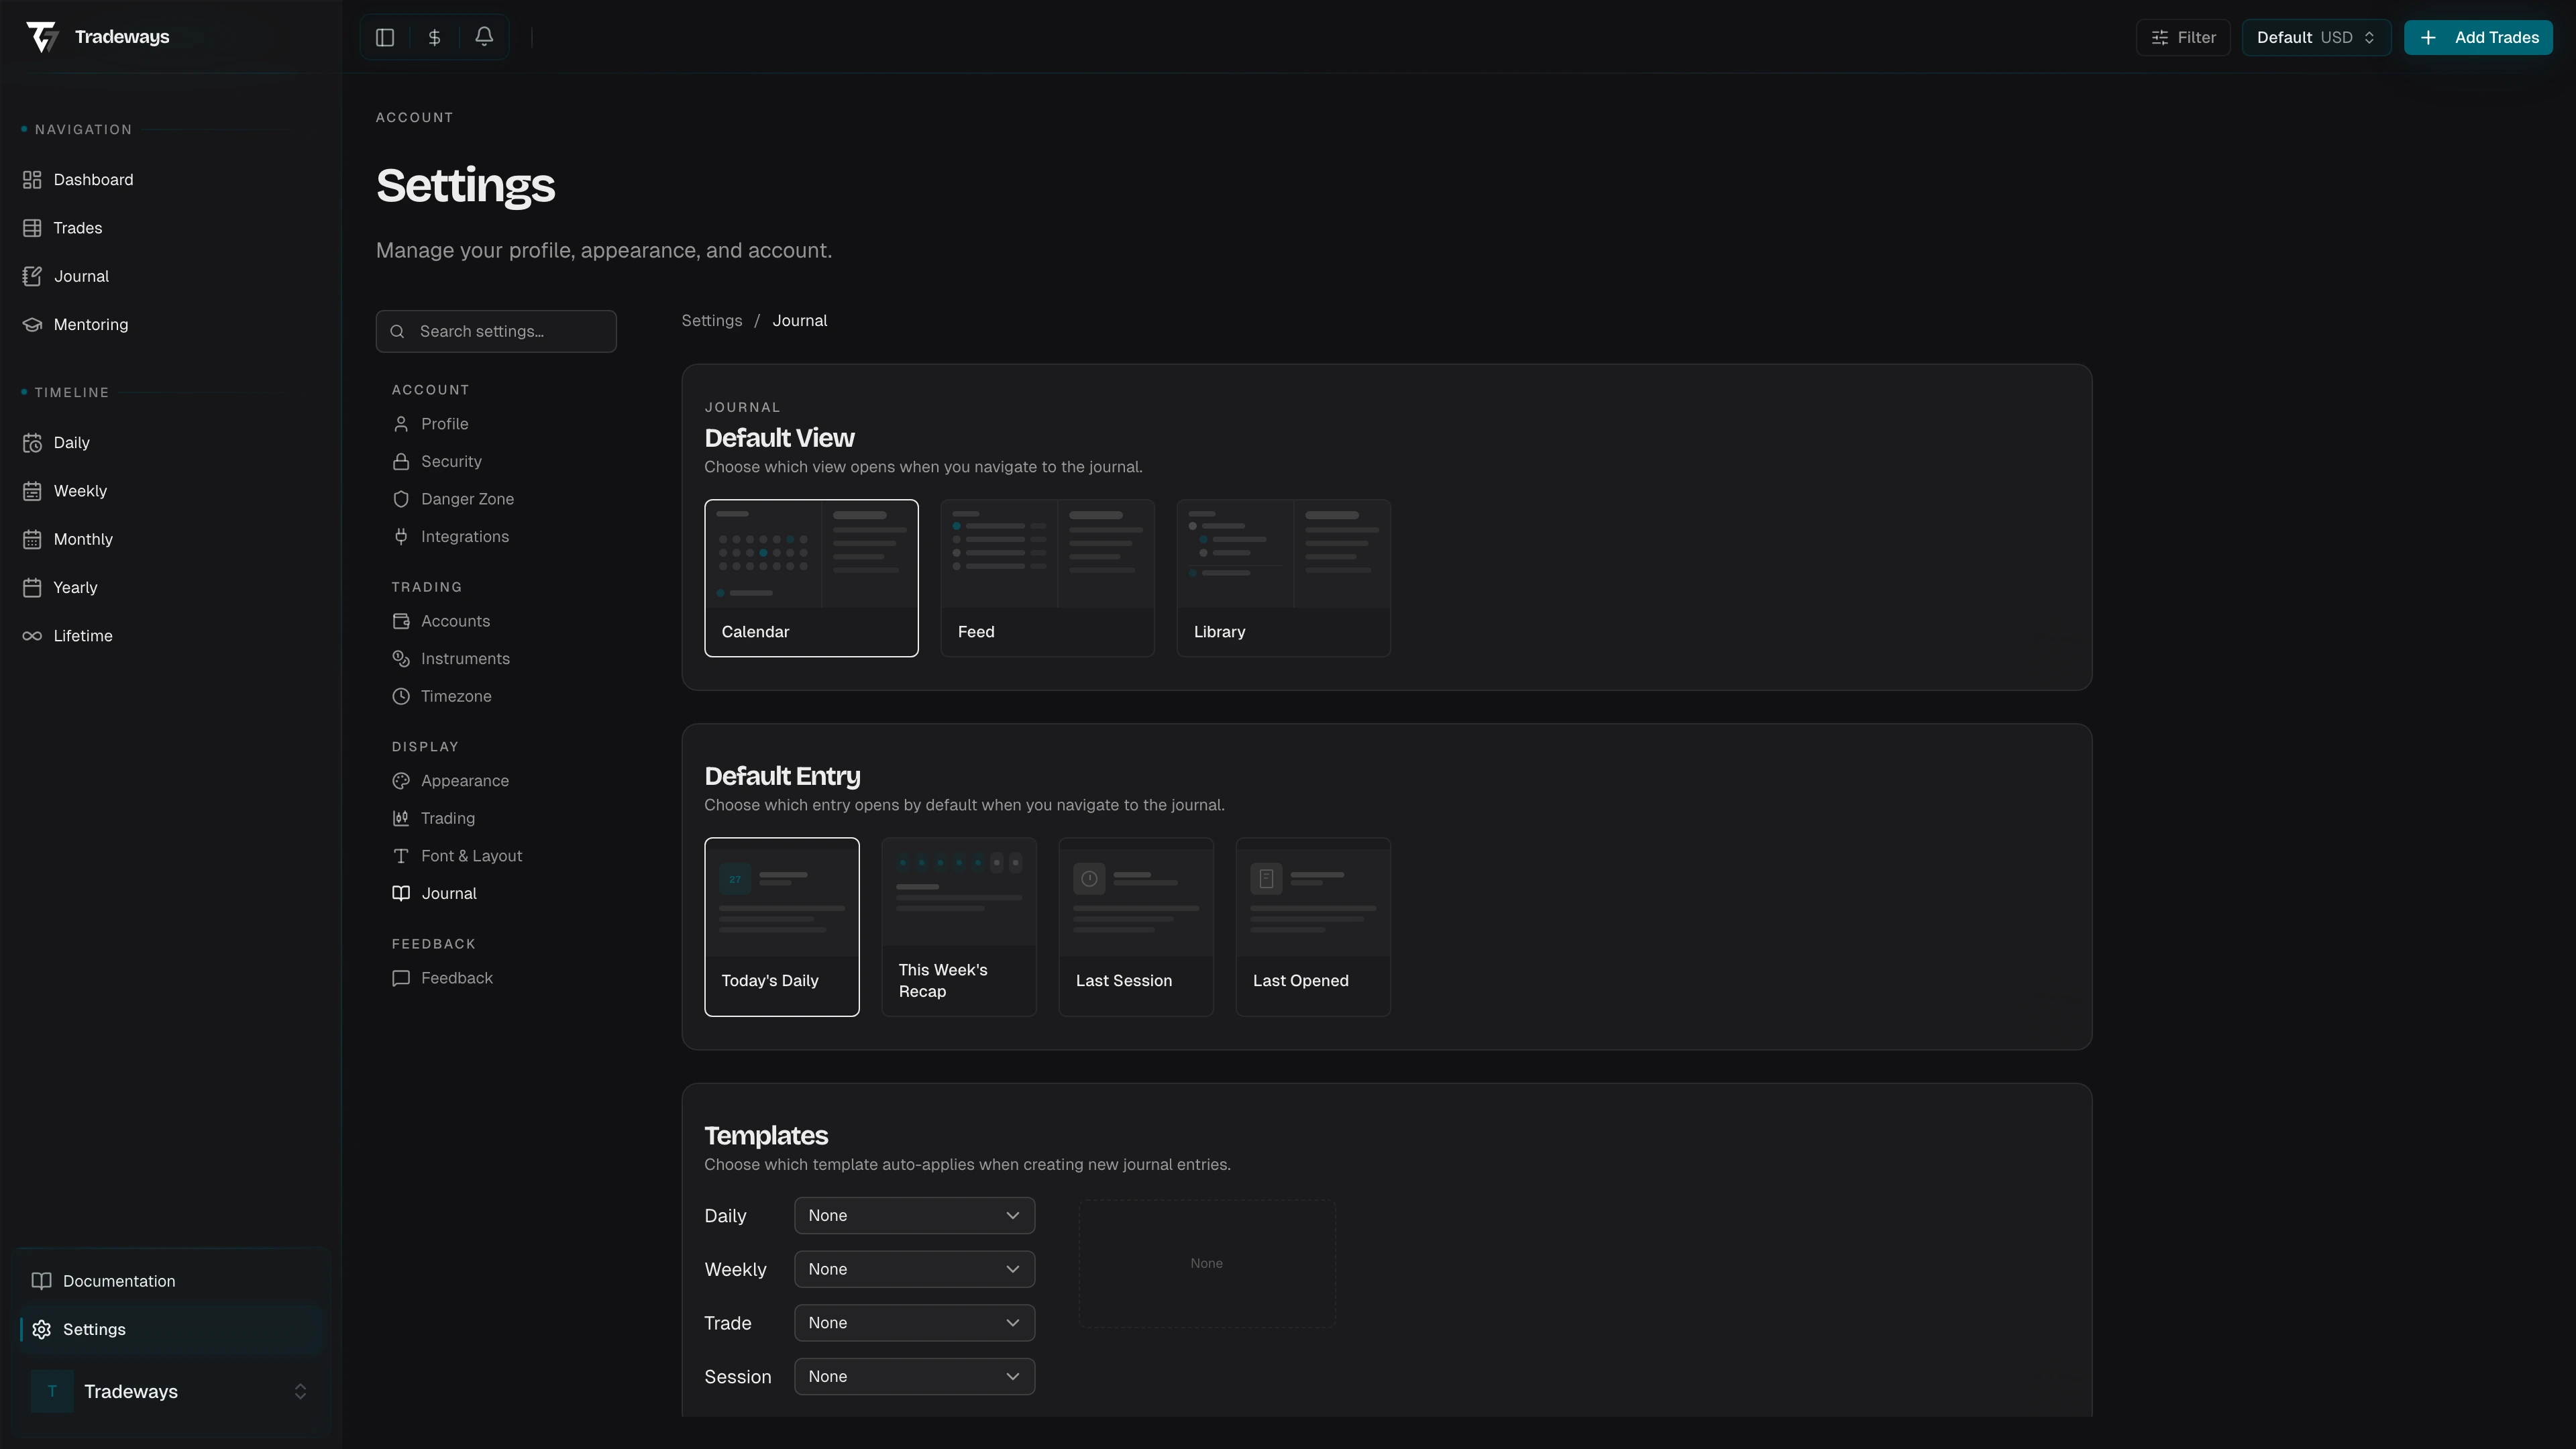
Task: Expand the Daily template dropdown
Action: point(914,1216)
